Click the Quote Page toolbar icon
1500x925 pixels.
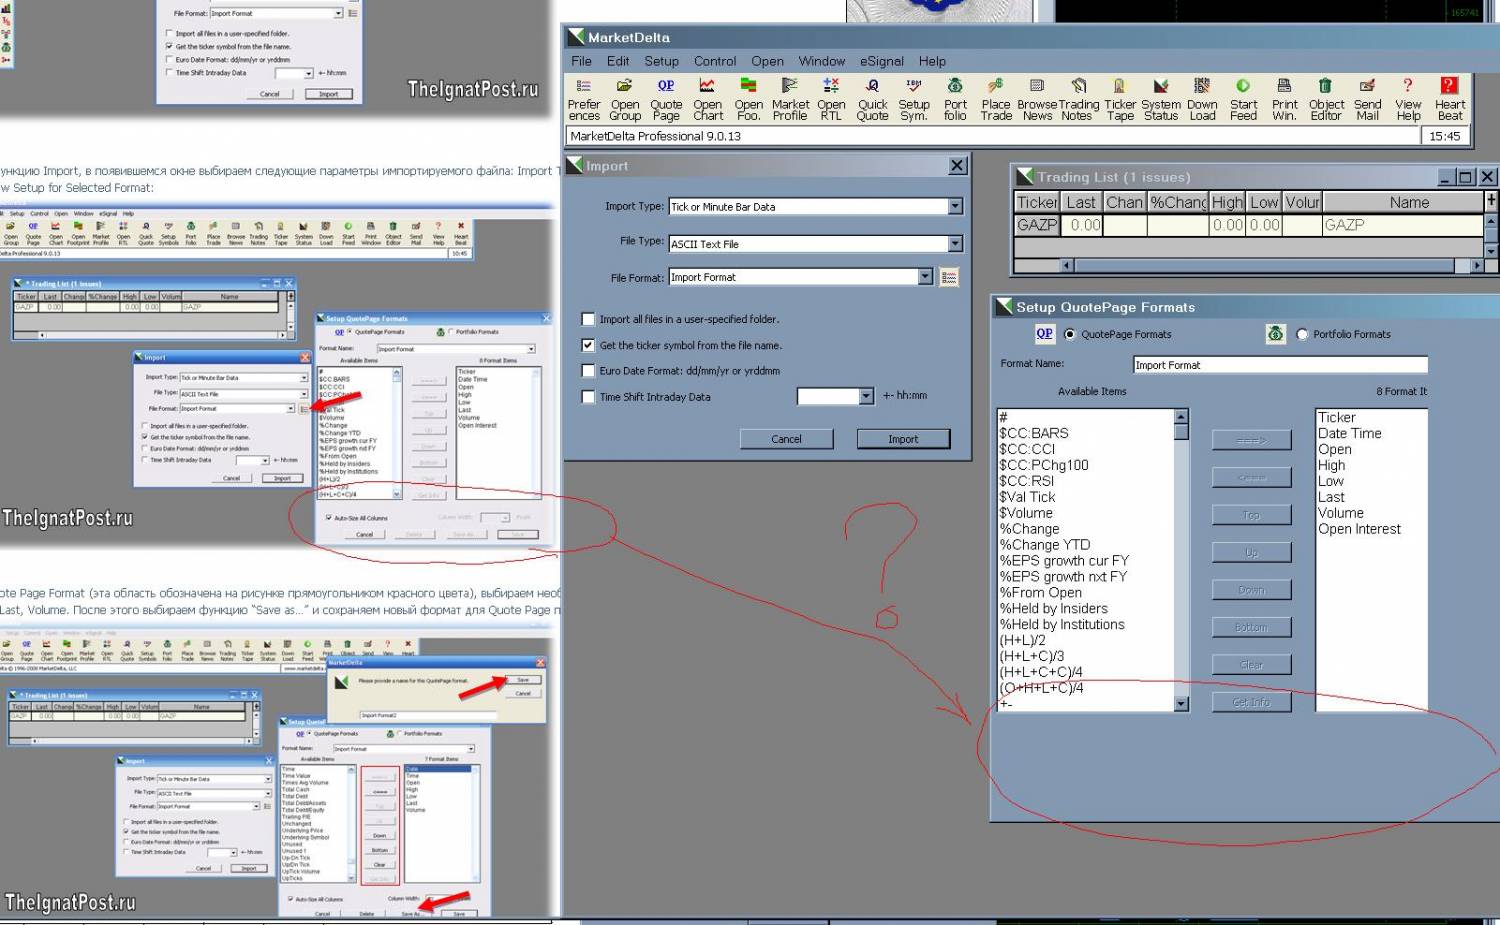point(666,99)
